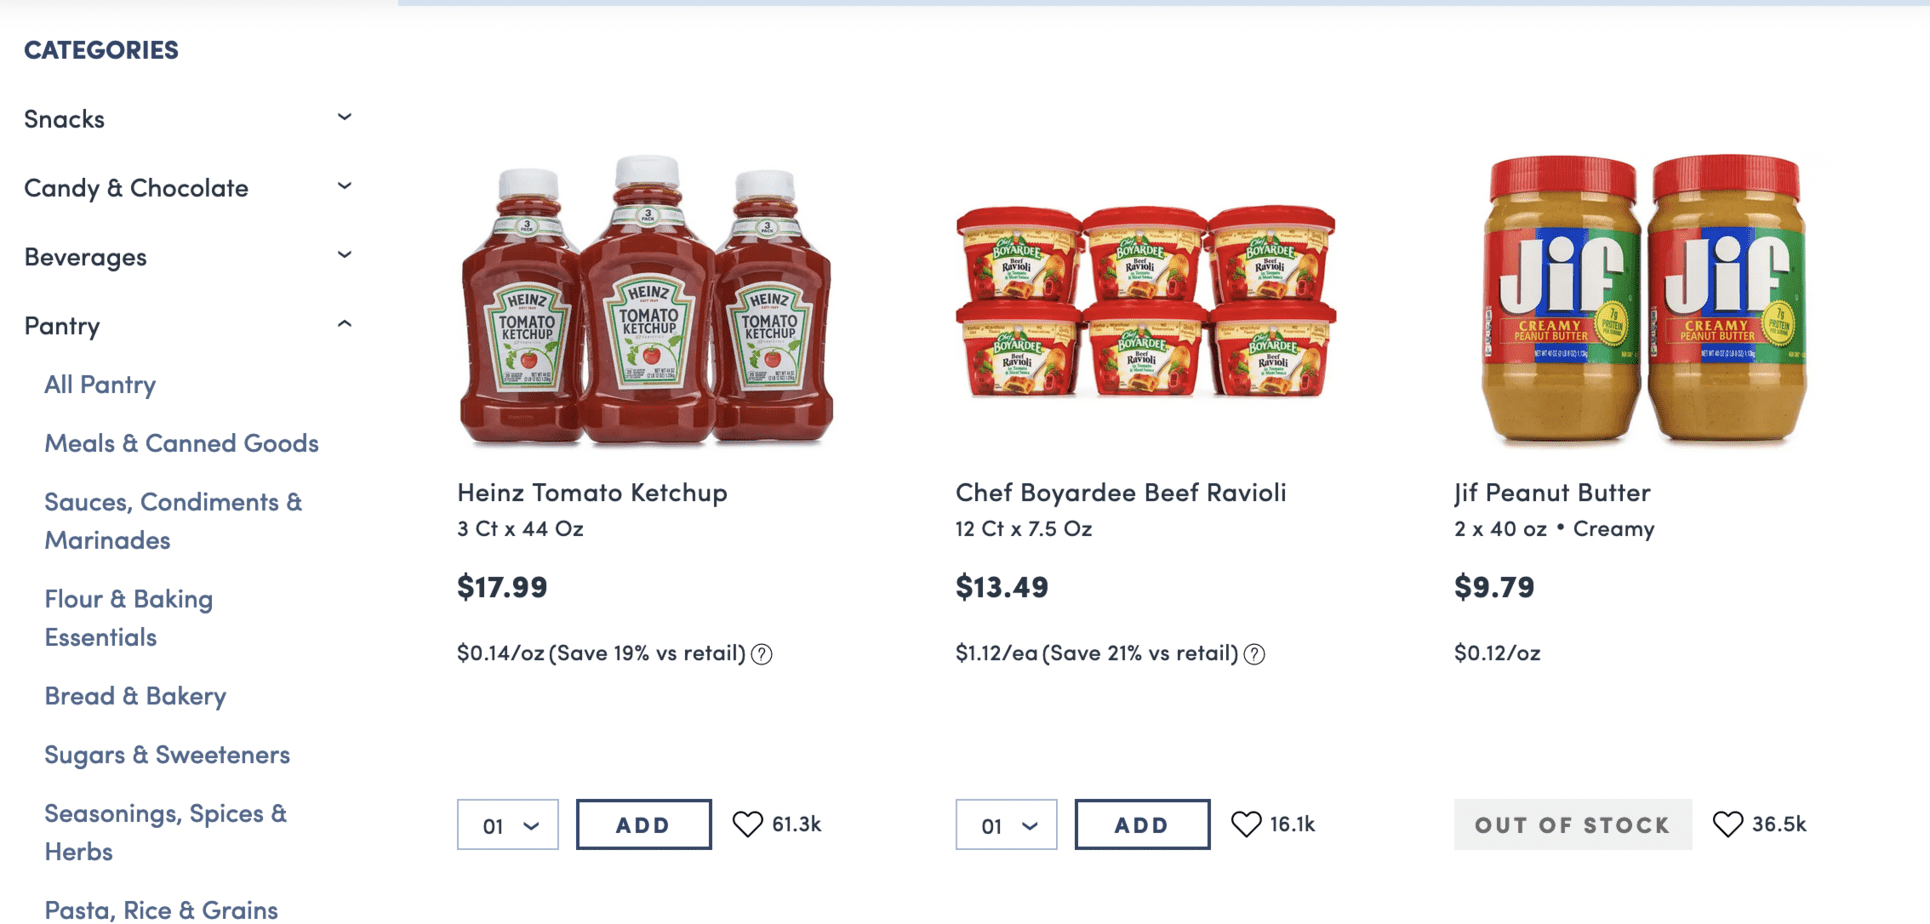Click heart icon for Chef Boyardee Ravioli
This screenshot has height=924, width=1930.
(x=1246, y=824)
